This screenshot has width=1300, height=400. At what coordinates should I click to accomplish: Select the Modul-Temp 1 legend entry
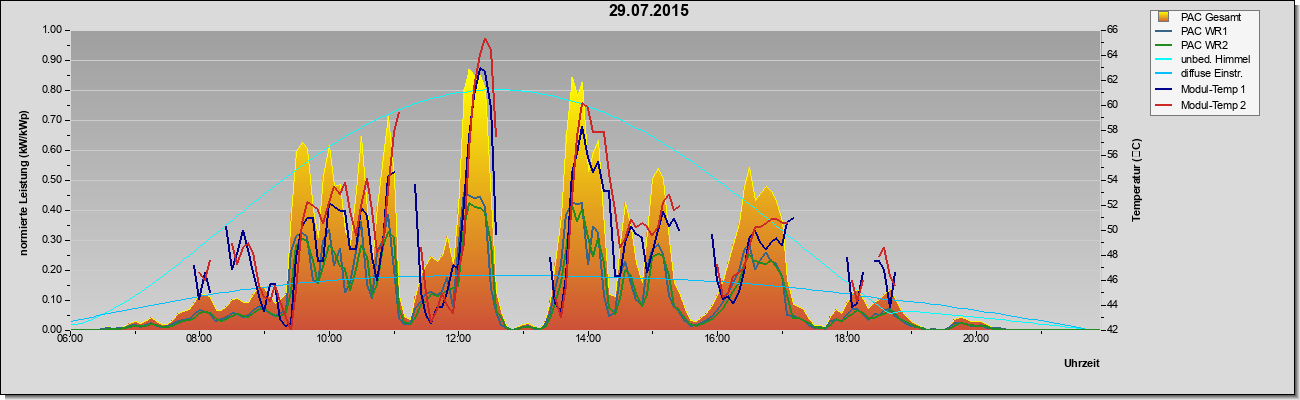click(x=1203, y=90)
